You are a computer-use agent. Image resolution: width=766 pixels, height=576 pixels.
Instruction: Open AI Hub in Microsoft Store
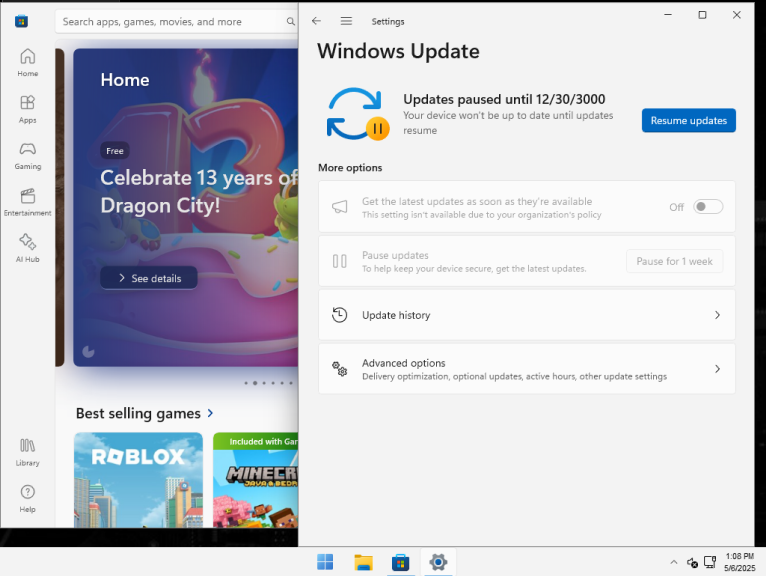click(x=27, y=248)
